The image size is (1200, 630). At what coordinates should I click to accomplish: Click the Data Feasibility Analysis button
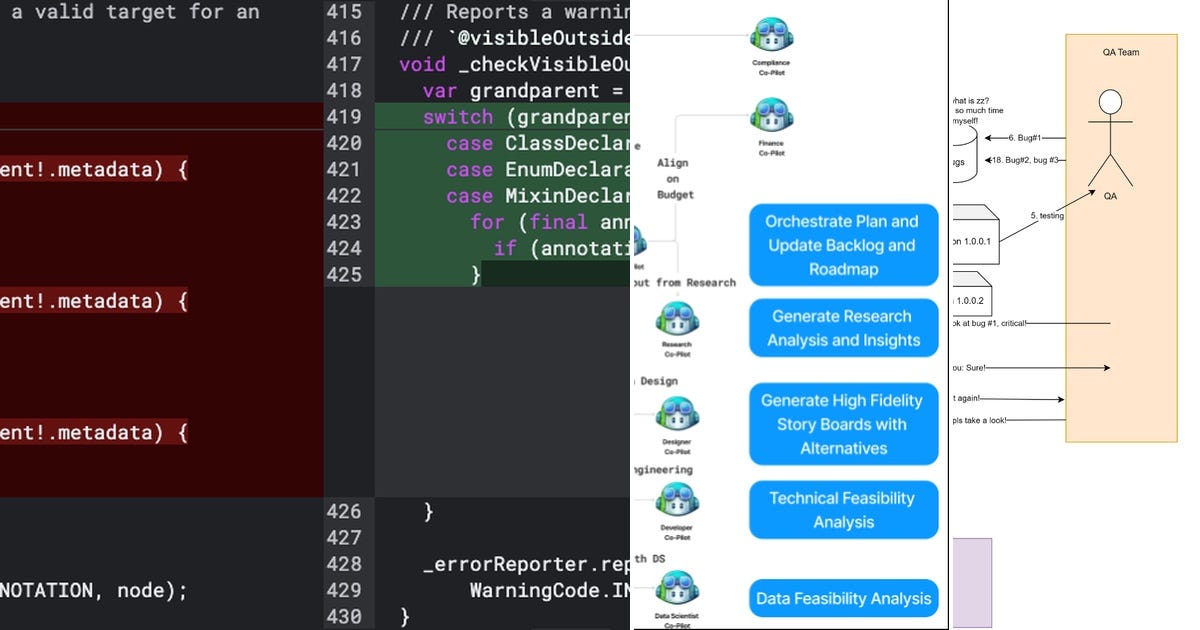point(843,598)
